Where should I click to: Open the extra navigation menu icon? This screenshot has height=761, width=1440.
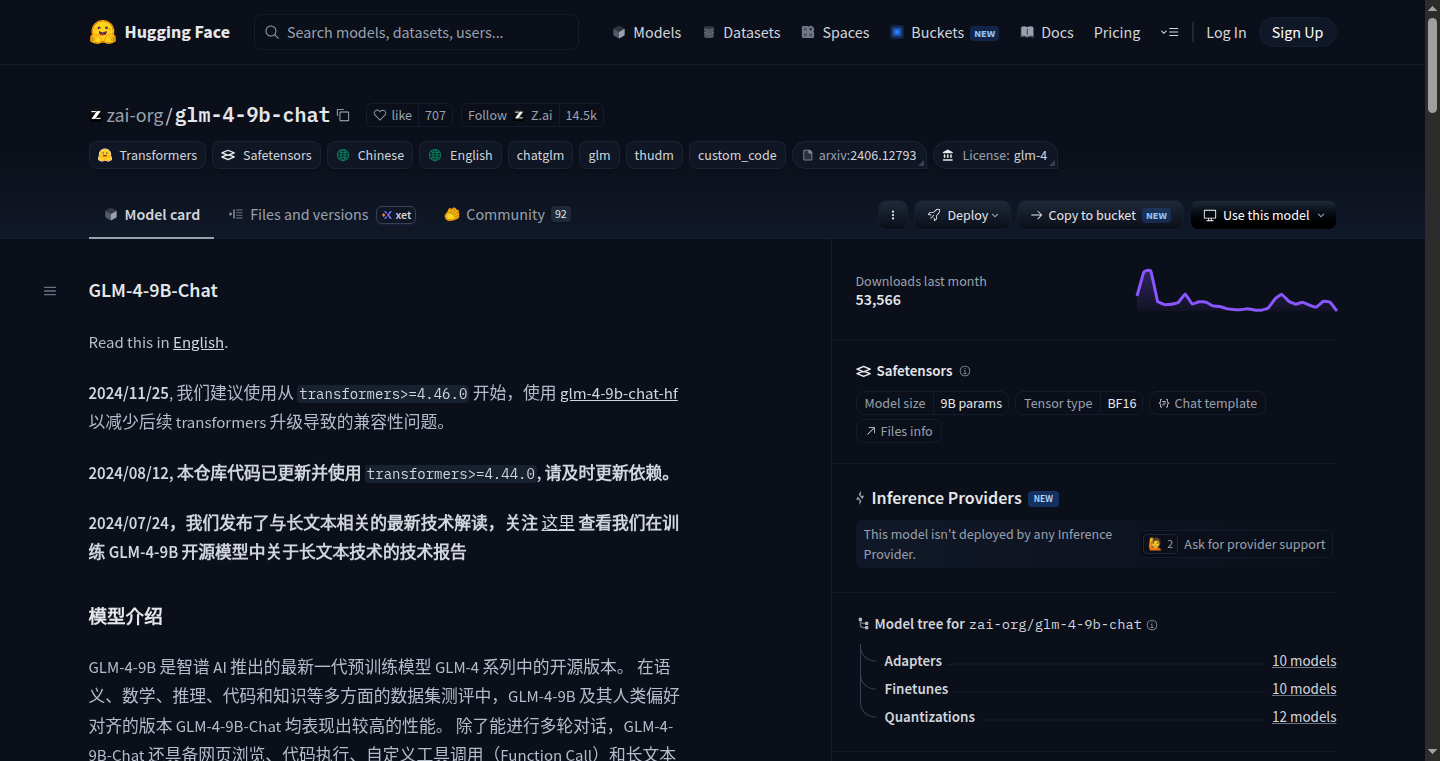[x=1169, y=32]
